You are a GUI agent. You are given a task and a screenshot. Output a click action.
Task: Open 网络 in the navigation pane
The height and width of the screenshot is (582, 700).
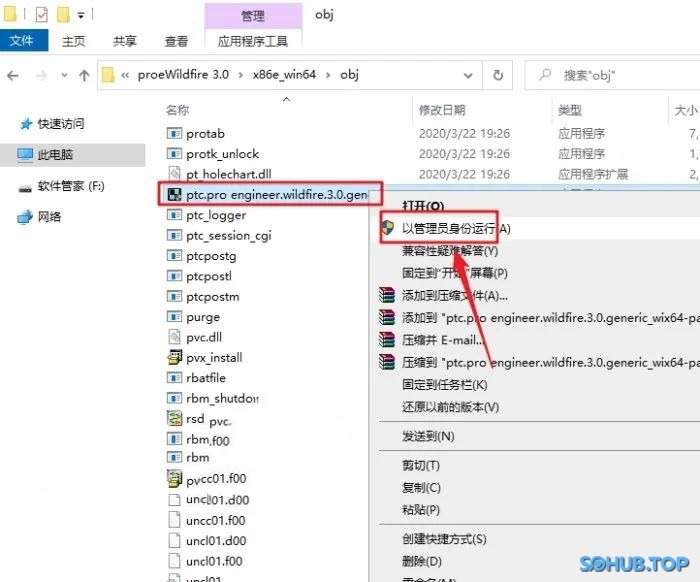(x=49, y=217)
